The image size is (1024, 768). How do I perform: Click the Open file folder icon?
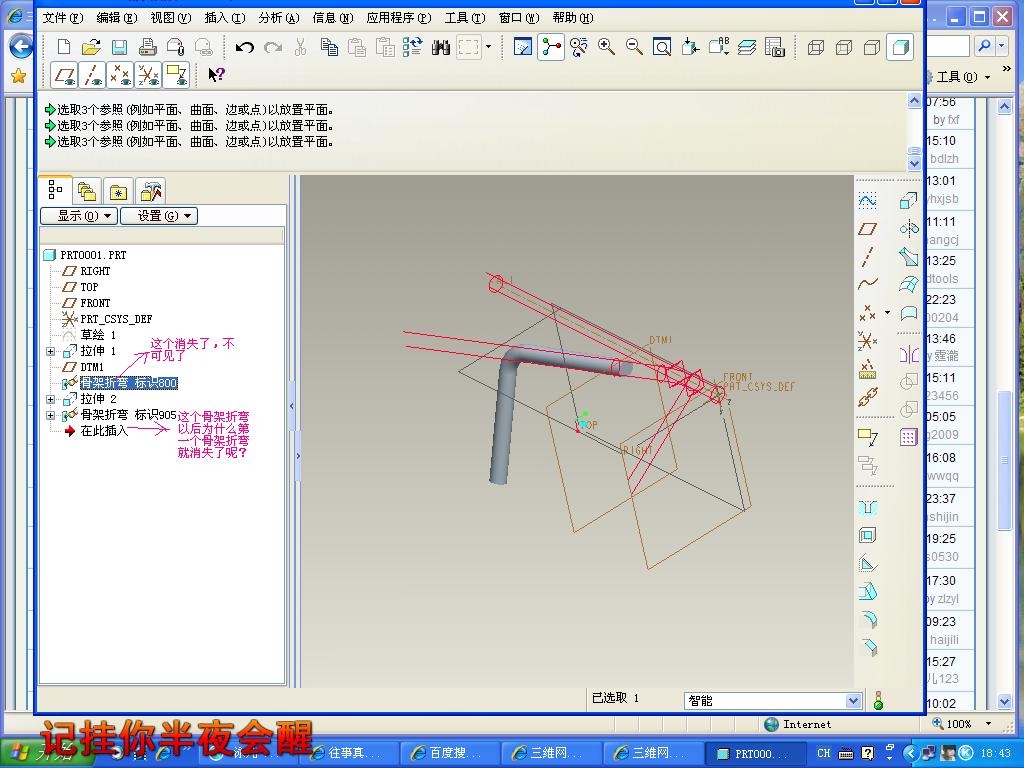[91, 47]
